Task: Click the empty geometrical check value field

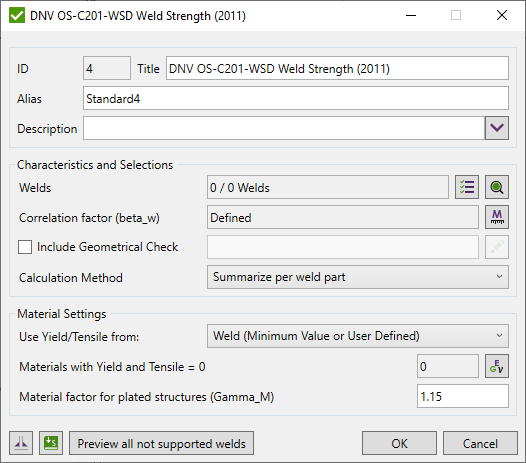Action: 343,247
